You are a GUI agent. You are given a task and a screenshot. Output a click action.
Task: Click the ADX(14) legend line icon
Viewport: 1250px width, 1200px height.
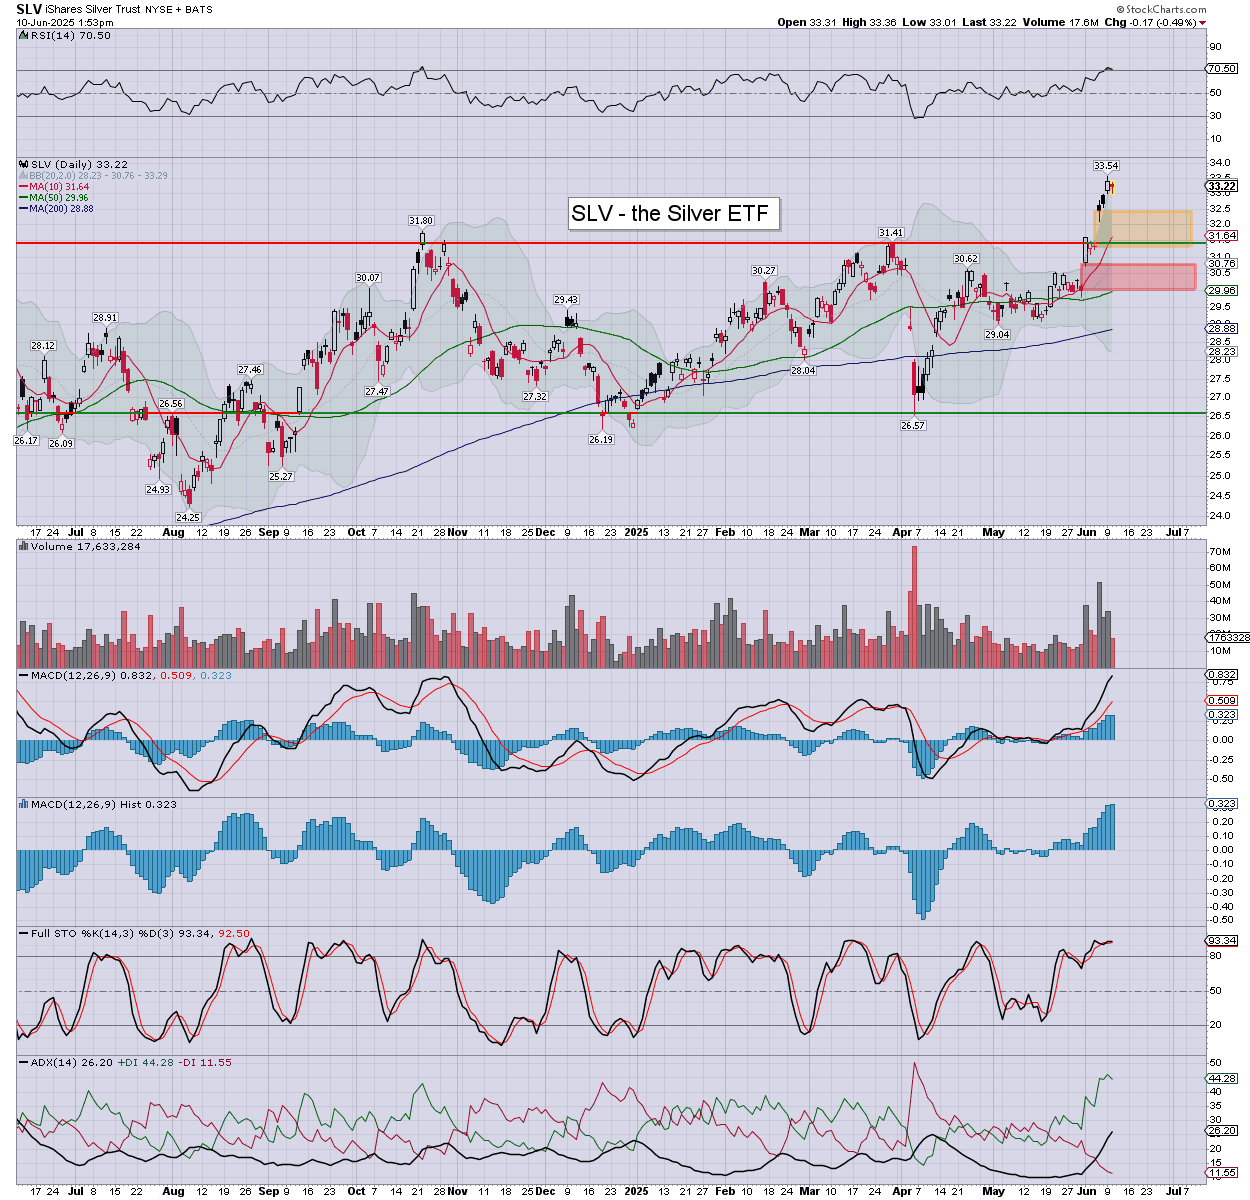(x=24, y=1062)
